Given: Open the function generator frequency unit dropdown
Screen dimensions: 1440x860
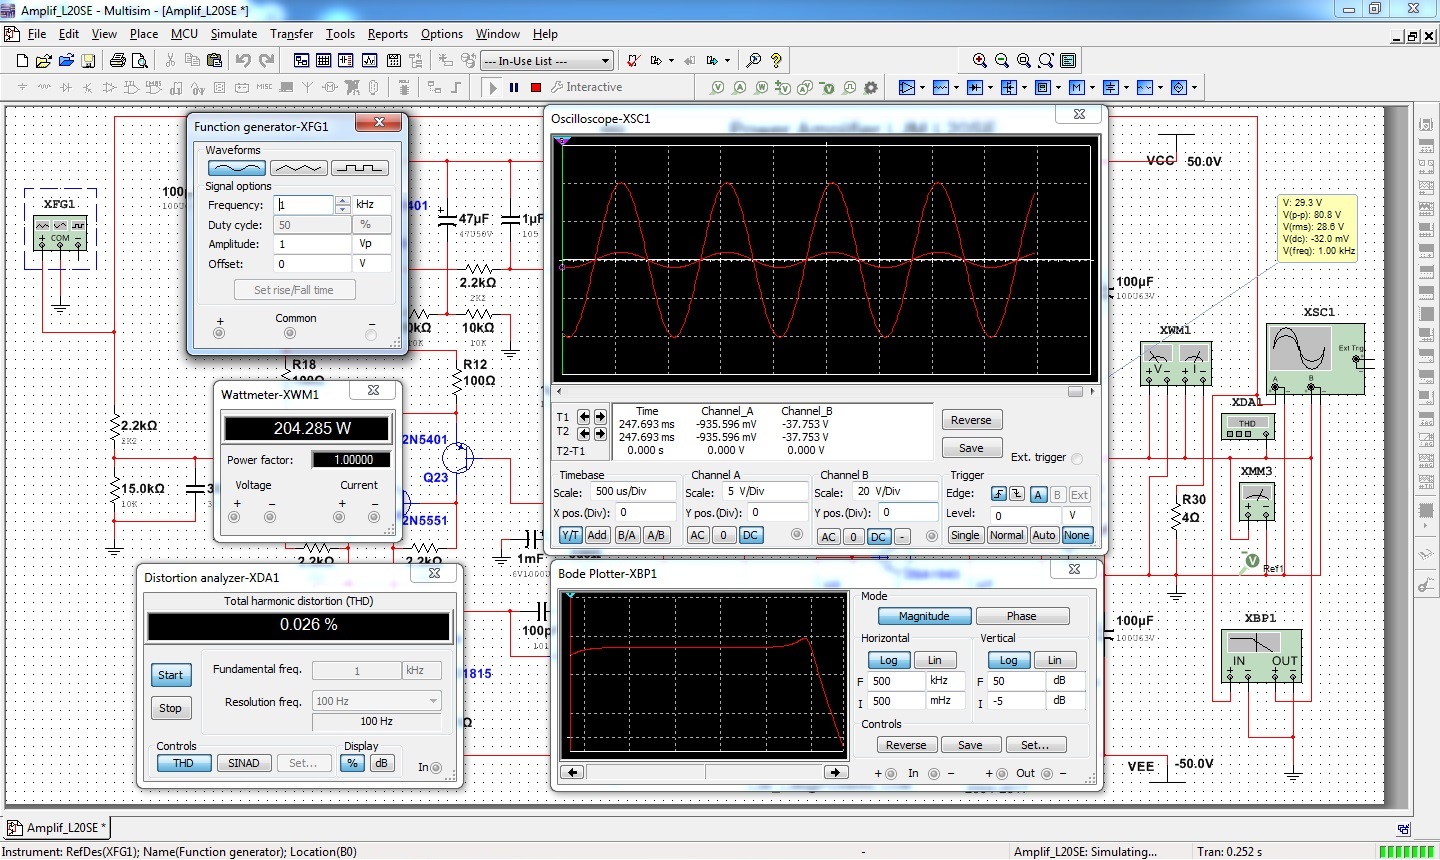Looking at the screenshot, I should coord(374,204).
